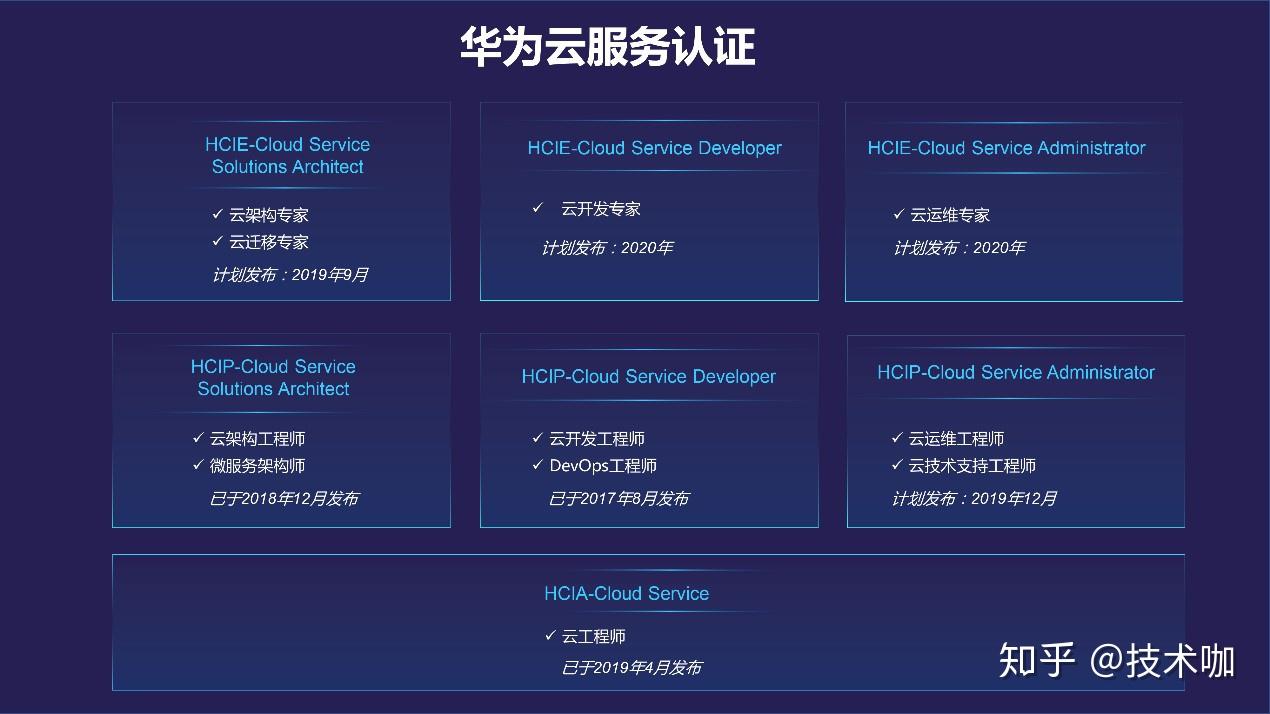
Task: Select the text 已于2017年8月发布
Action: coord(619,498)
